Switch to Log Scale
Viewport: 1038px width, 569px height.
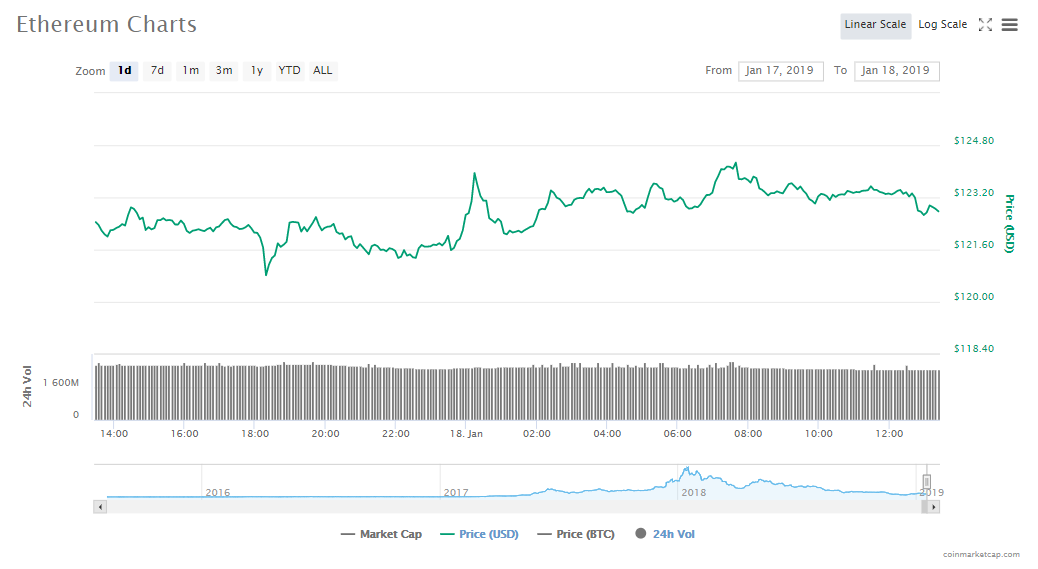[x=942, y=25]
